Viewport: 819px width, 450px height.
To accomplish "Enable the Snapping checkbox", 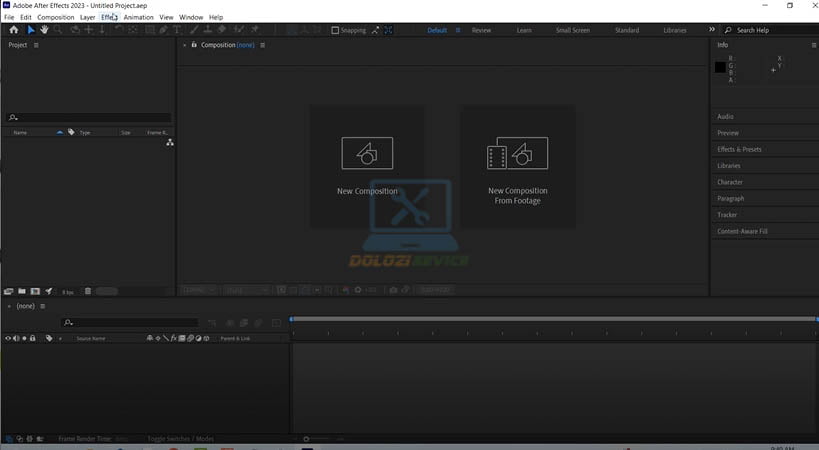I will (335, 30).
